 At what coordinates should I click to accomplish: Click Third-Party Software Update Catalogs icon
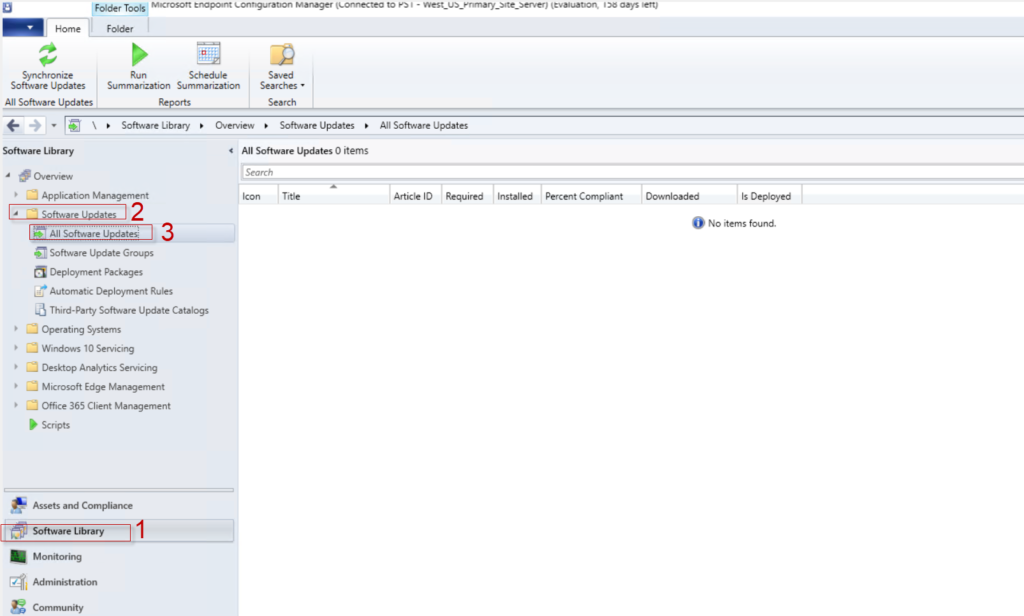[x=40, y=310]
